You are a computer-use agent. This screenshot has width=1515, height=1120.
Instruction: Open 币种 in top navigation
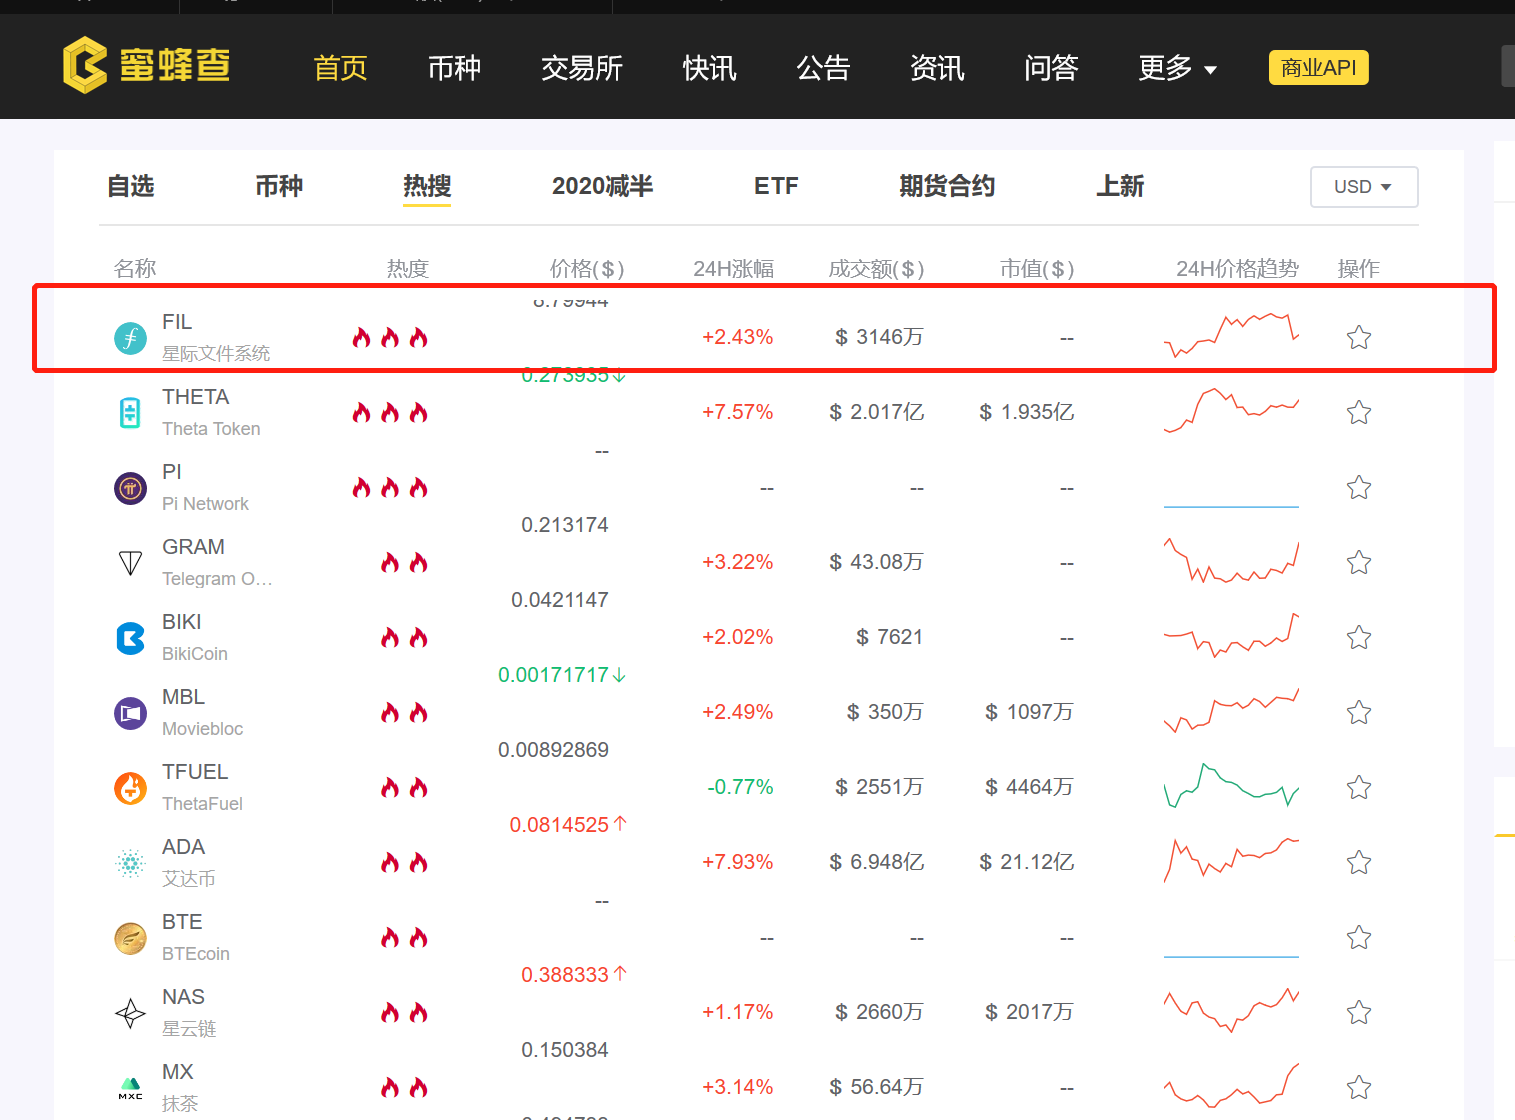click(454, 68)
